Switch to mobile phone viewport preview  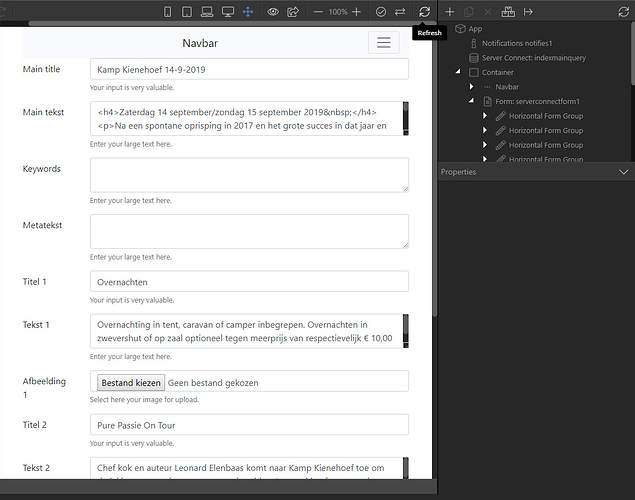(167, 12)
